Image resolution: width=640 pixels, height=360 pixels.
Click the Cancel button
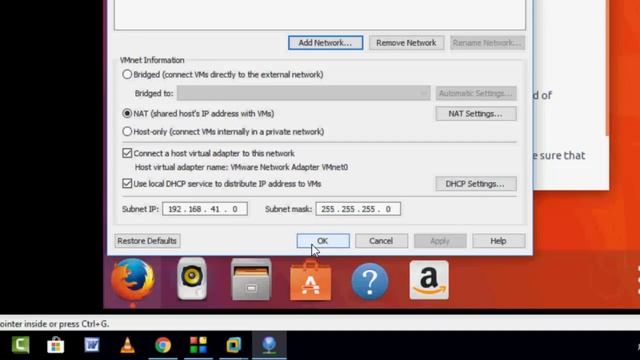tap(381, 241)
